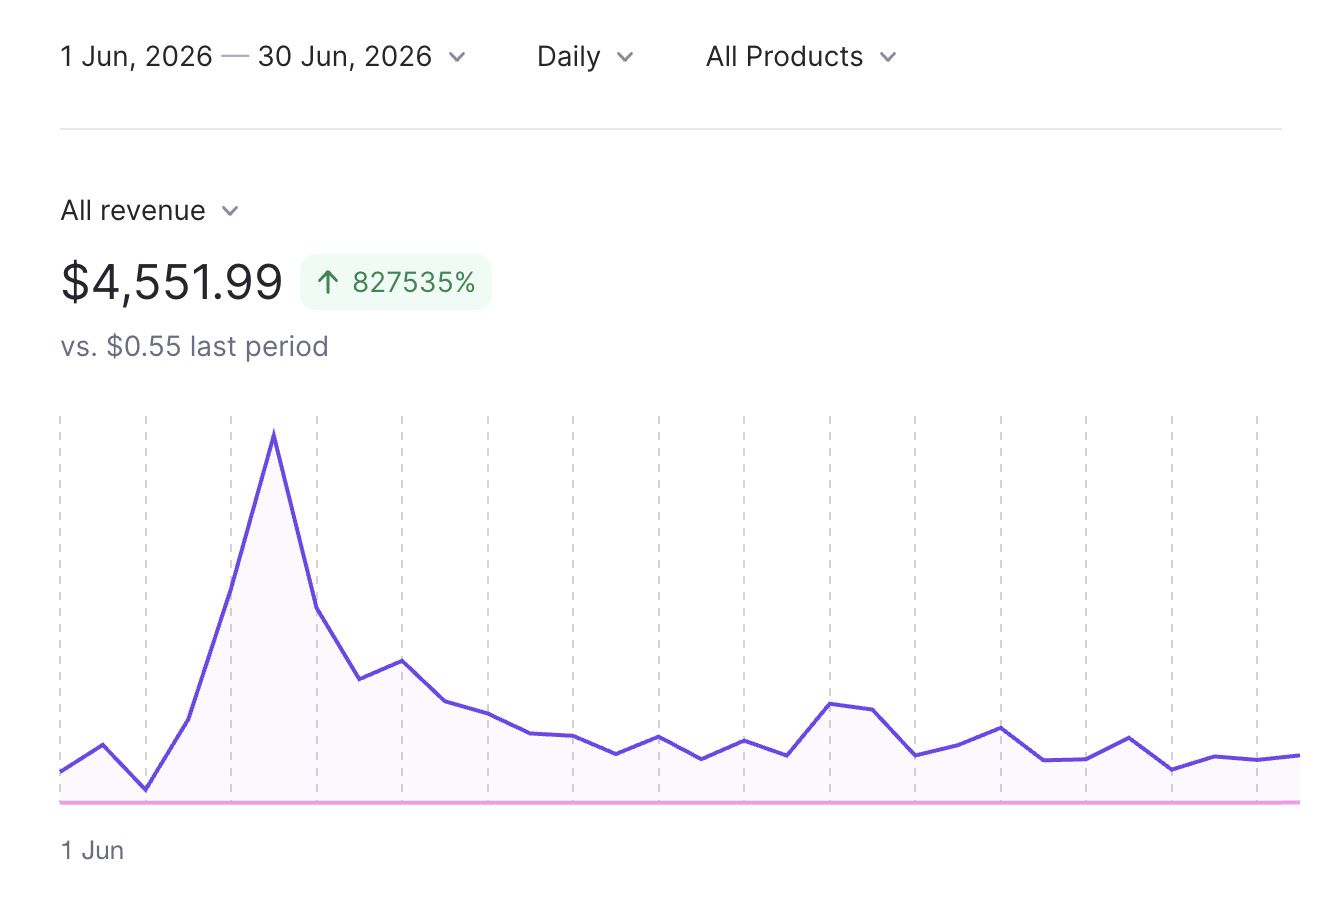1344x916 pixels.
Task: Click the 827535% growth badge
Action: click(x=396, y=282)
